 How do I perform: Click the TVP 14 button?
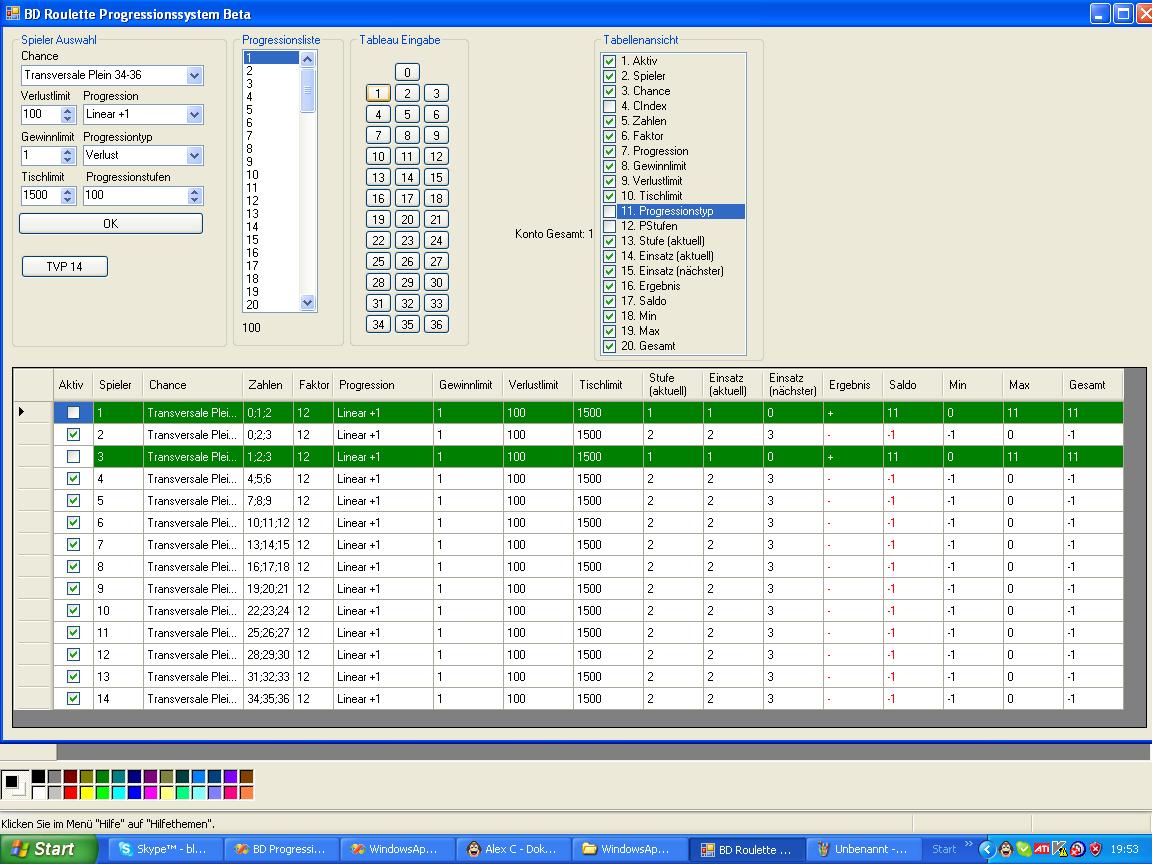point(65,266)
